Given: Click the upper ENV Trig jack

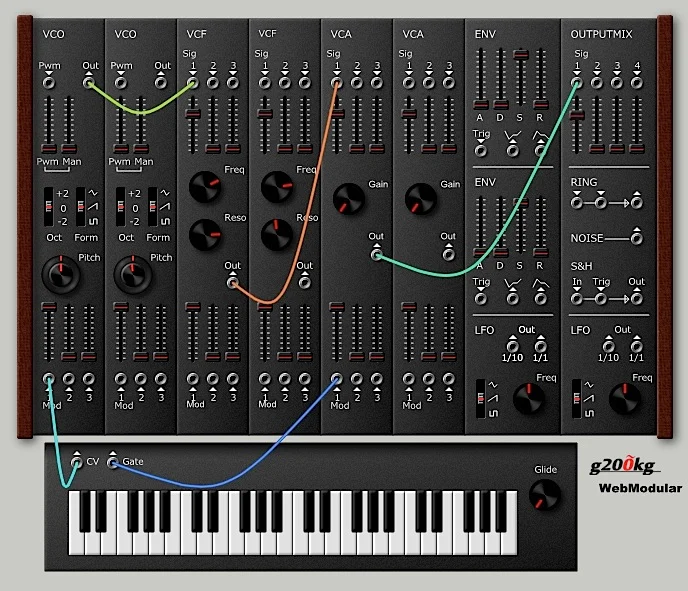Looking at the screenshot, I should click(x=481, y=151).
